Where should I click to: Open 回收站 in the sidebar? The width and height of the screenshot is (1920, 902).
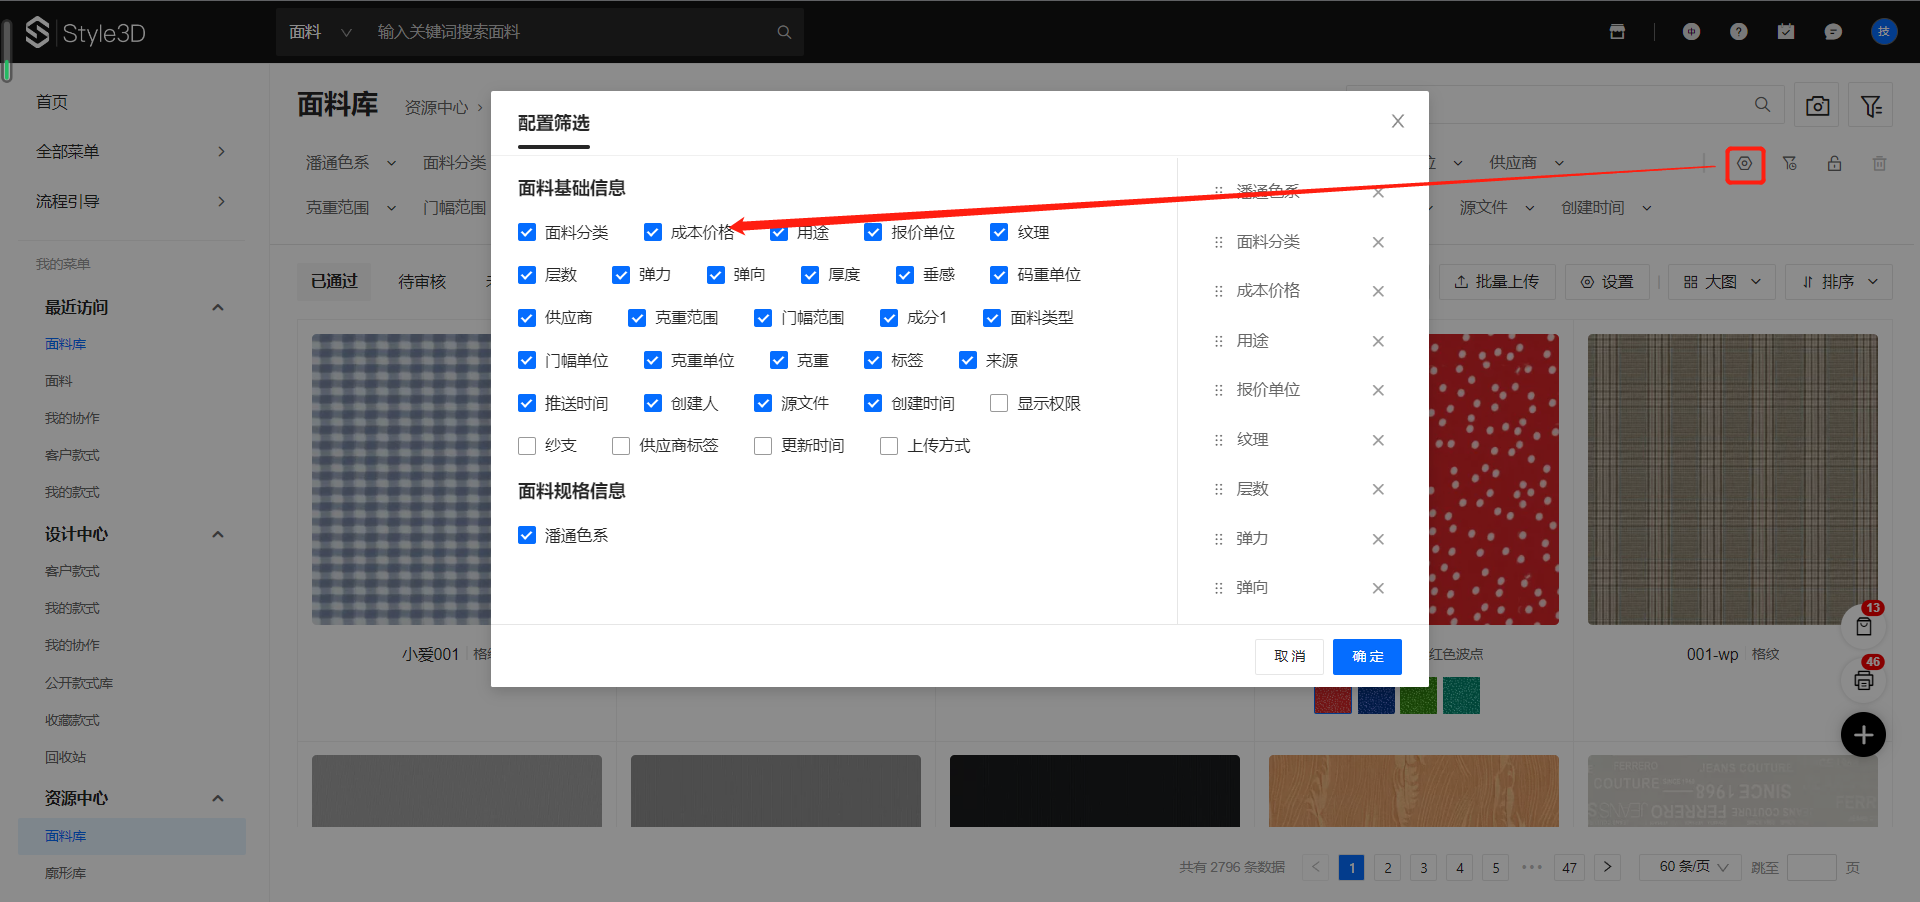pos(66,758)
